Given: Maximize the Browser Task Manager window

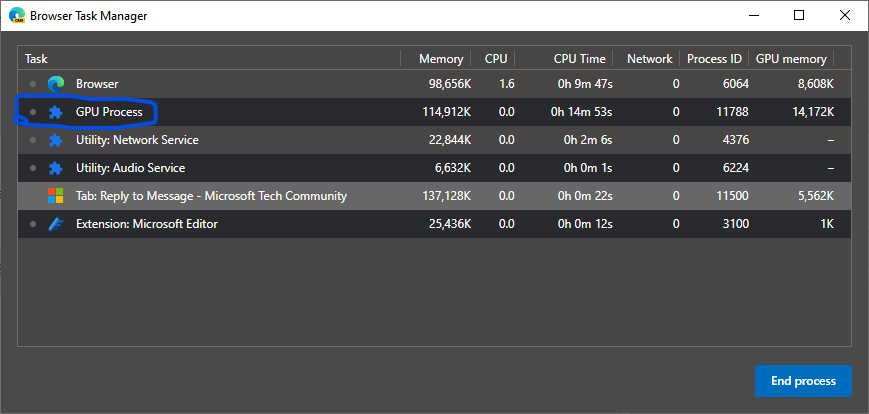Looking at the screenshot, I should click(799, 16).
